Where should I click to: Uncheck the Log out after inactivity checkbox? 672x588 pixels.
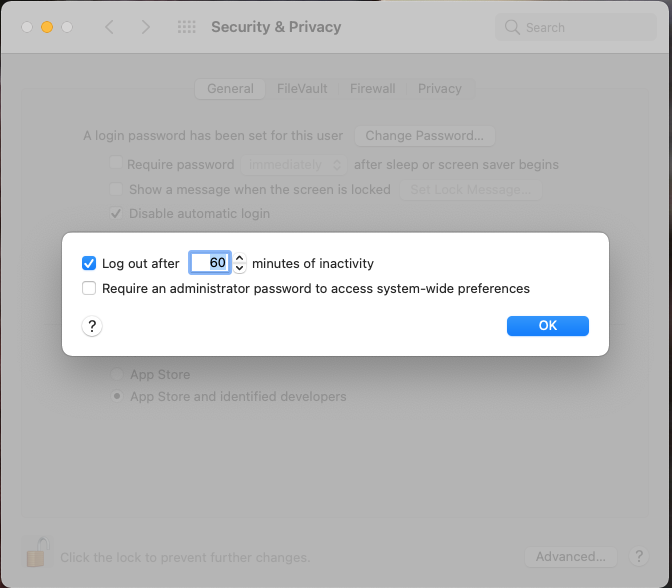89,264
